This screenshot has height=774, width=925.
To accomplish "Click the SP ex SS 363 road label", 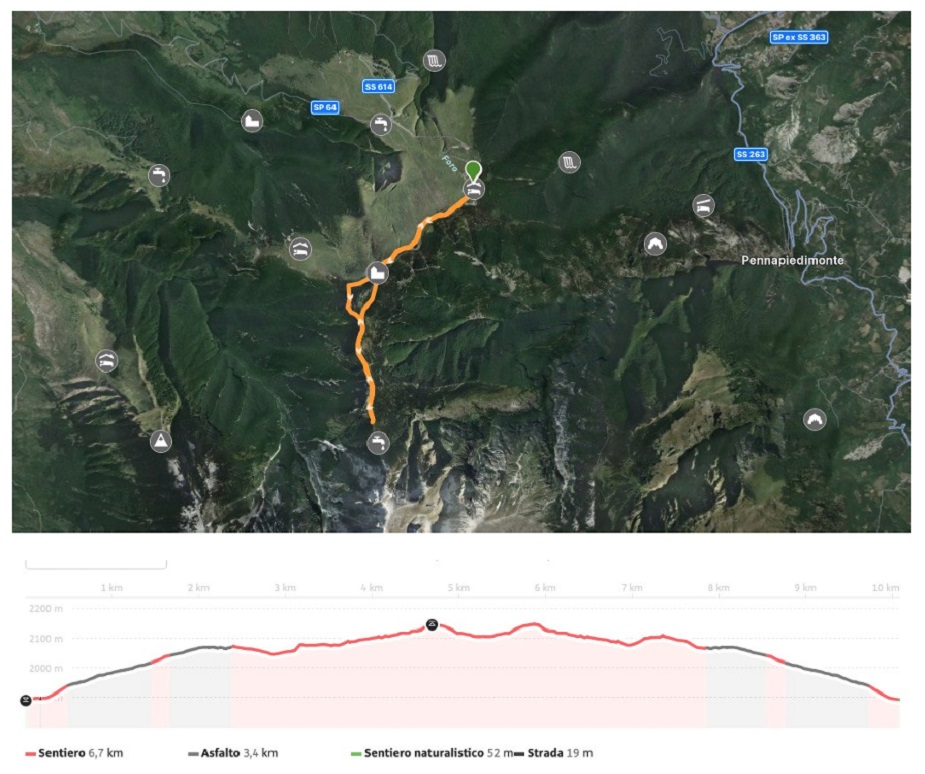I will tap(799, 37).
